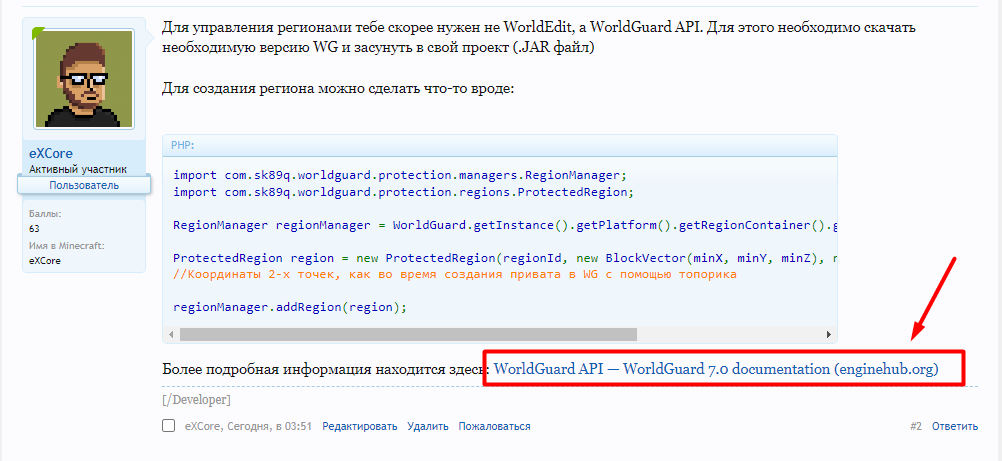
Task: Click the Для управления регионами paragraph
Action: tap(539, 37)
